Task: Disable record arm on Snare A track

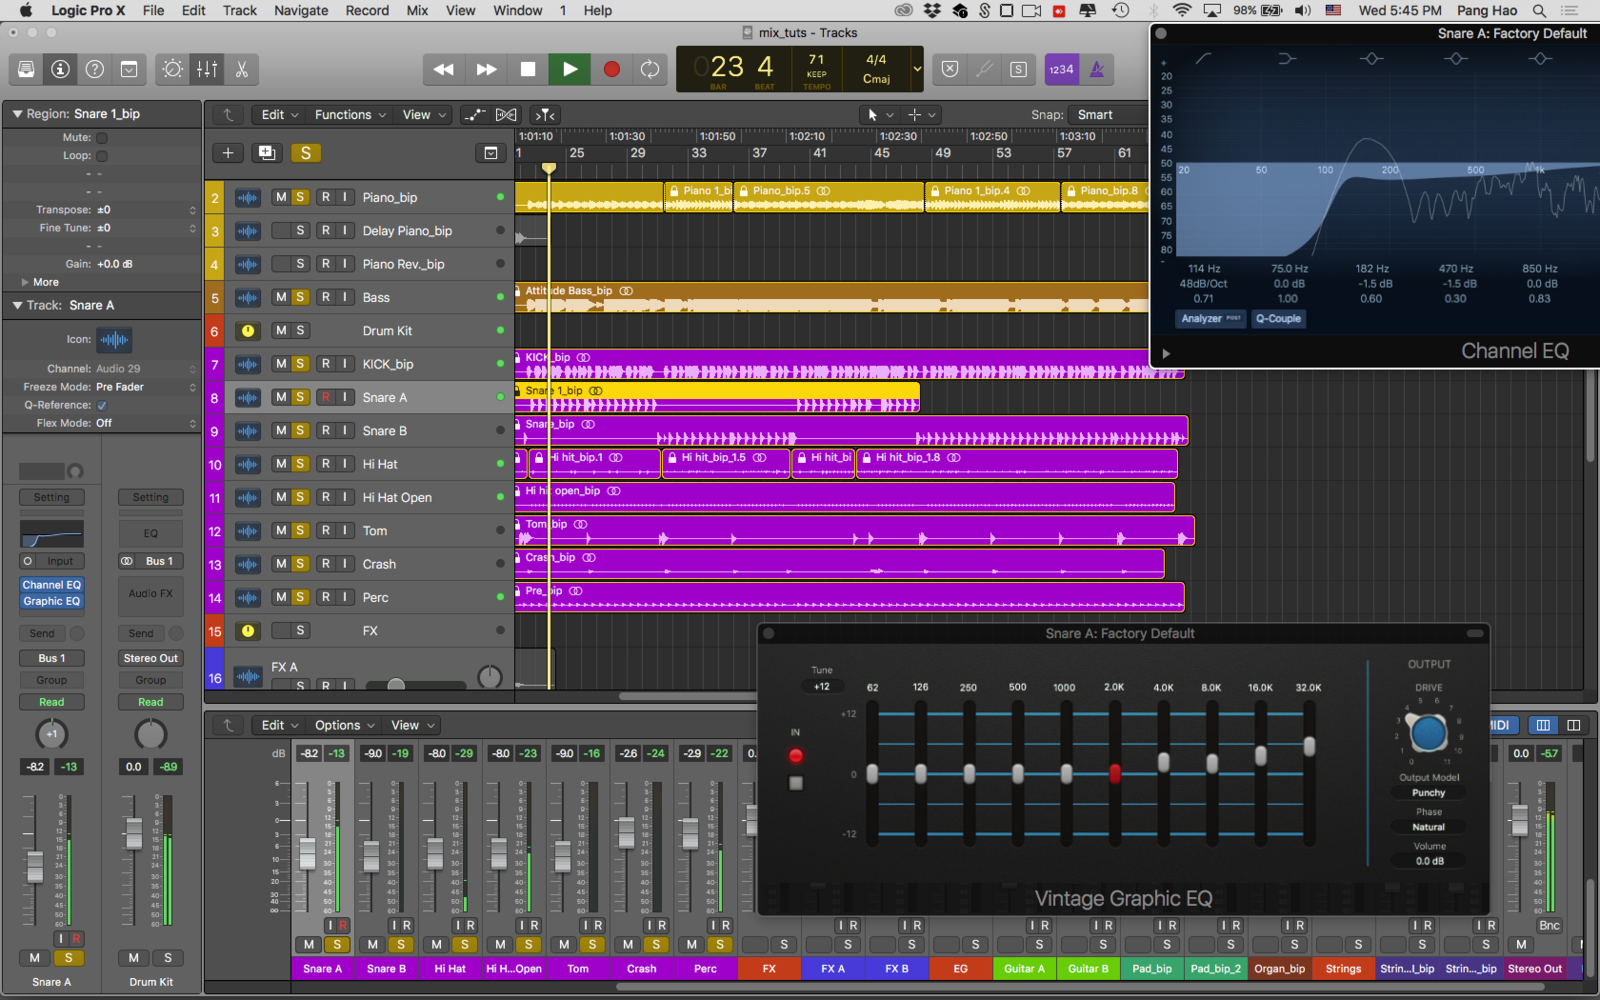Action: (325, 397)
